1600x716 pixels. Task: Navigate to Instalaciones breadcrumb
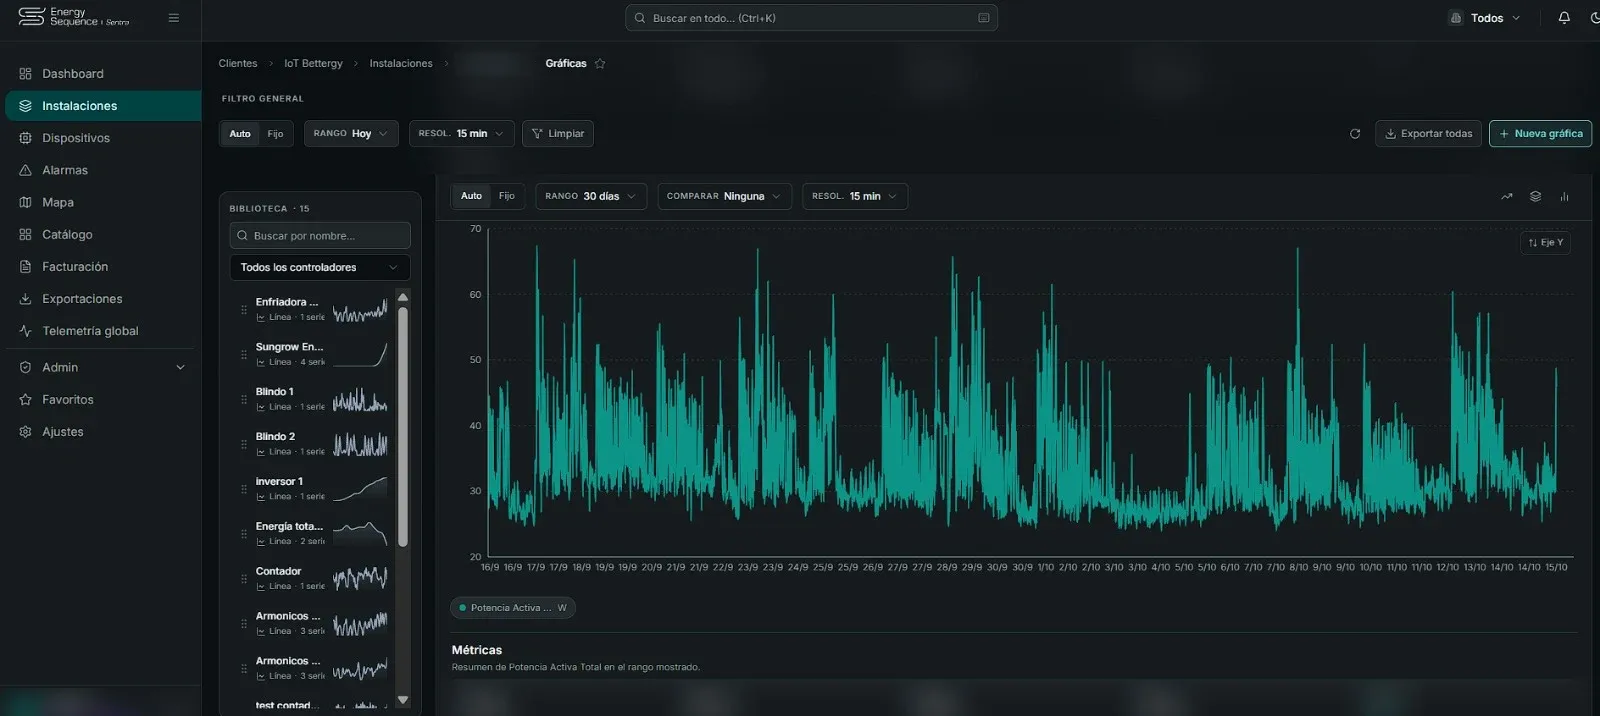(401, 63)
